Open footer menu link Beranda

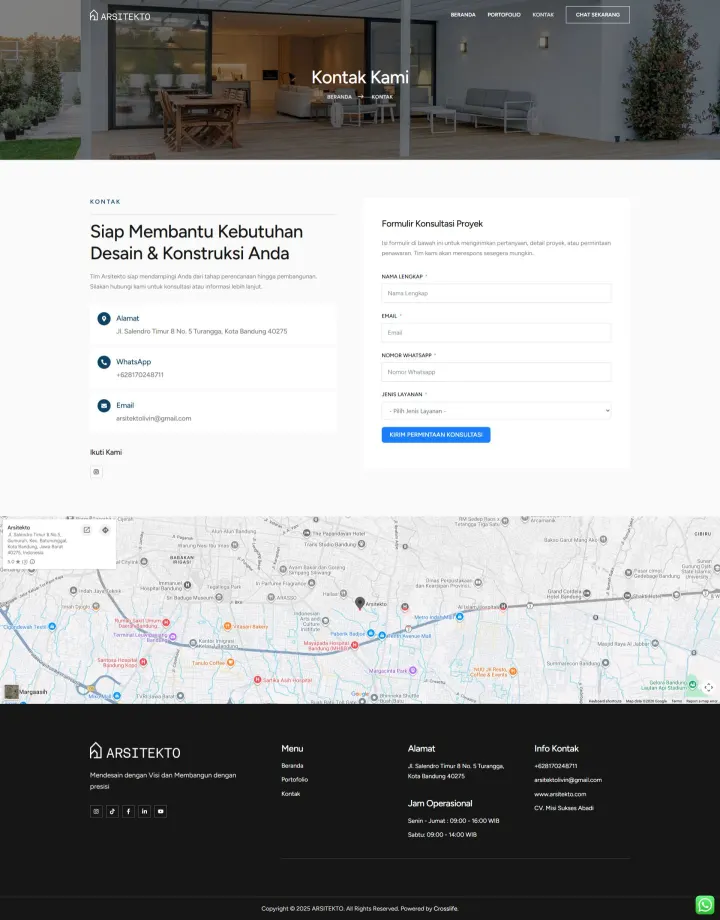(292, 766)
